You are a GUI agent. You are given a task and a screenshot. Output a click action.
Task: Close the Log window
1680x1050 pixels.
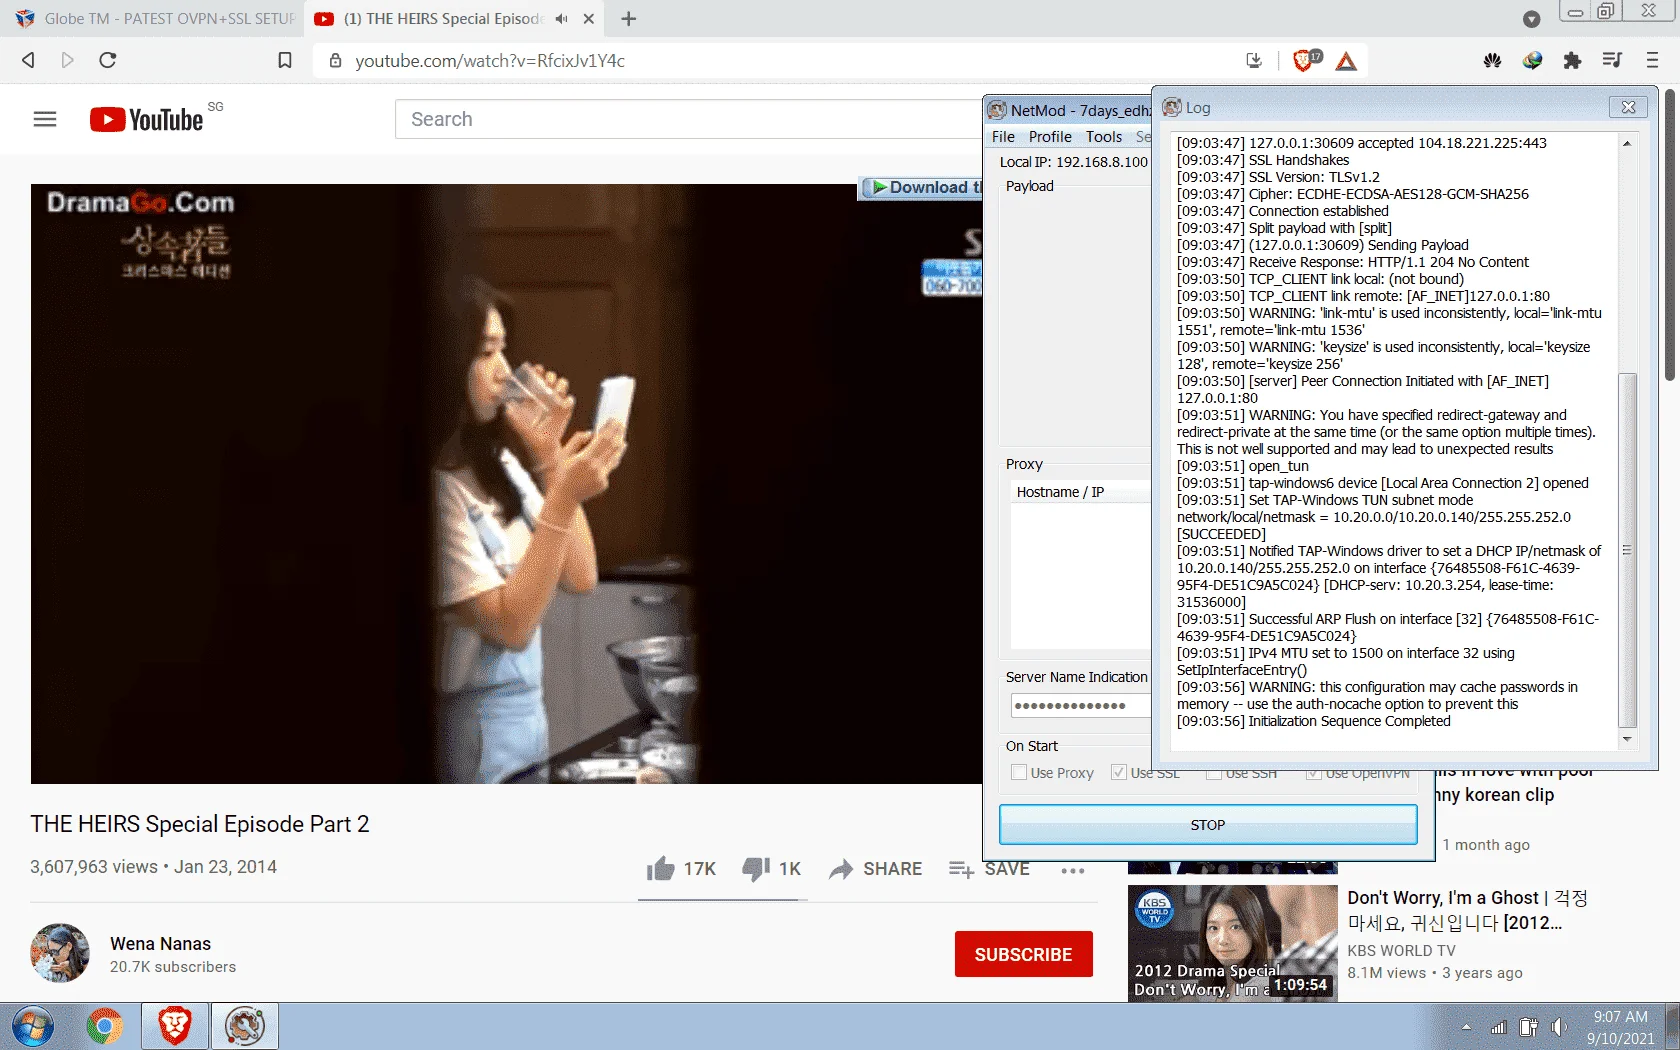tap(1628, 107)
